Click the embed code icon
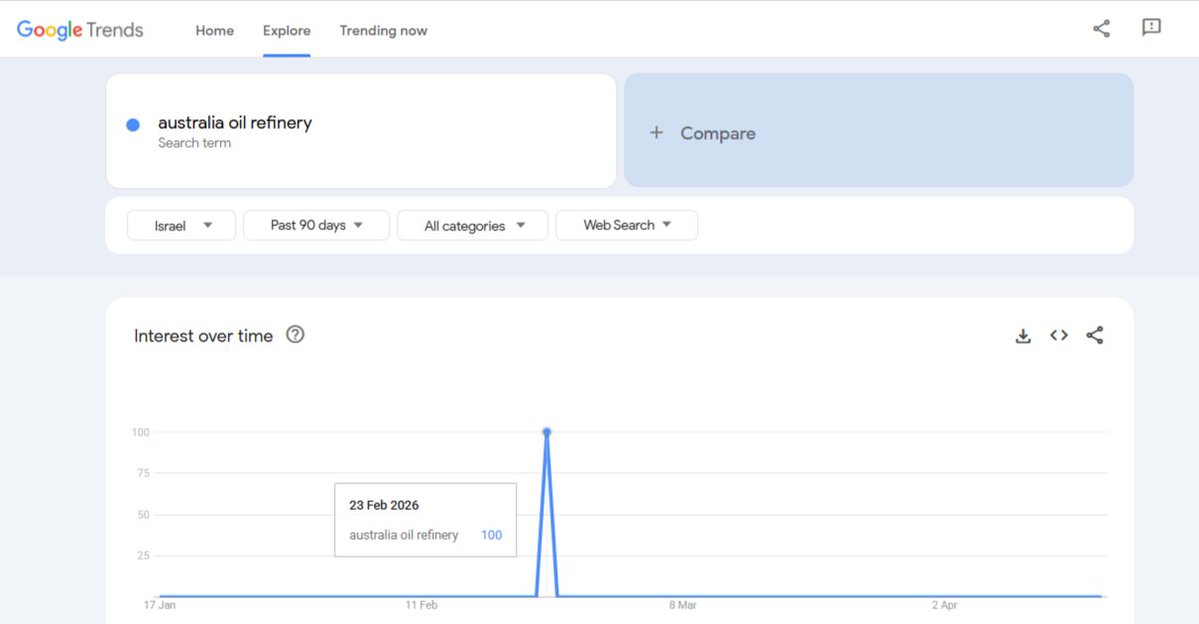Viewport: 1199px width, 624px height. click(1058, 335)
